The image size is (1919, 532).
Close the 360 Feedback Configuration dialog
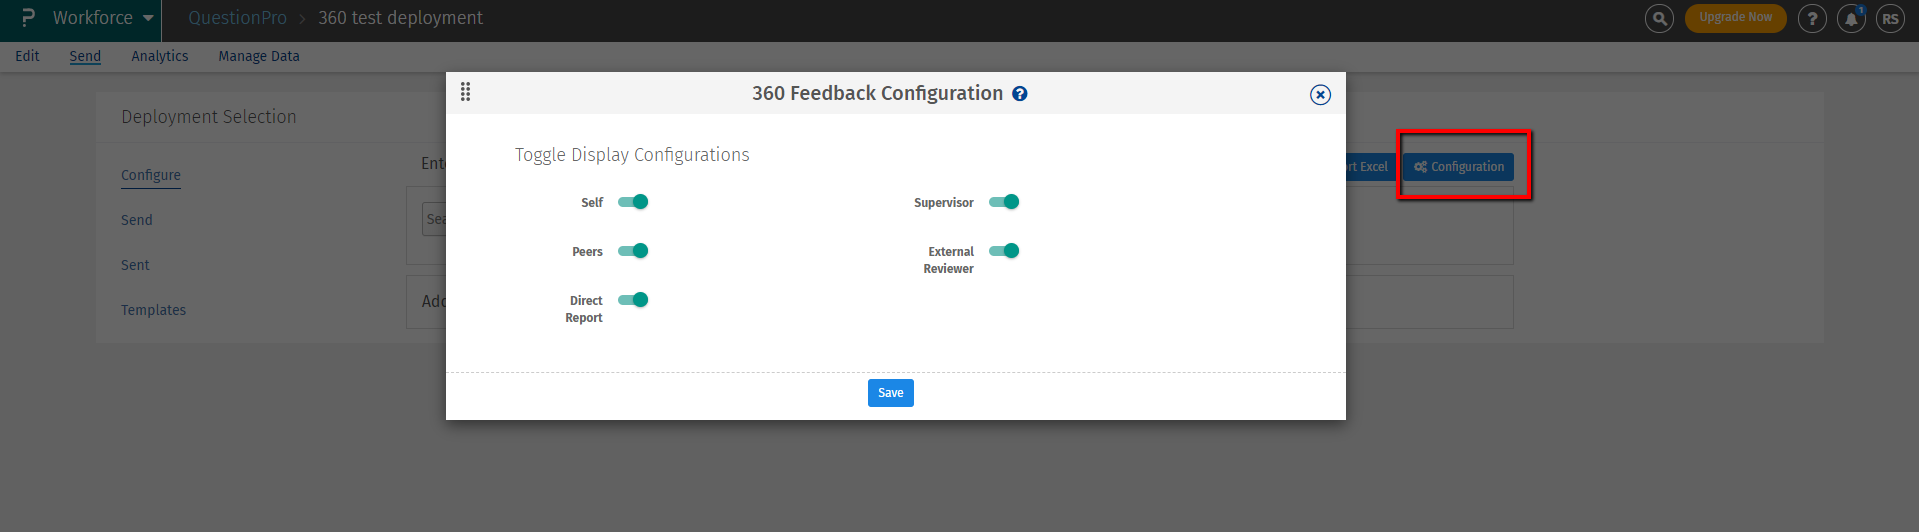tap(1320, 94)
